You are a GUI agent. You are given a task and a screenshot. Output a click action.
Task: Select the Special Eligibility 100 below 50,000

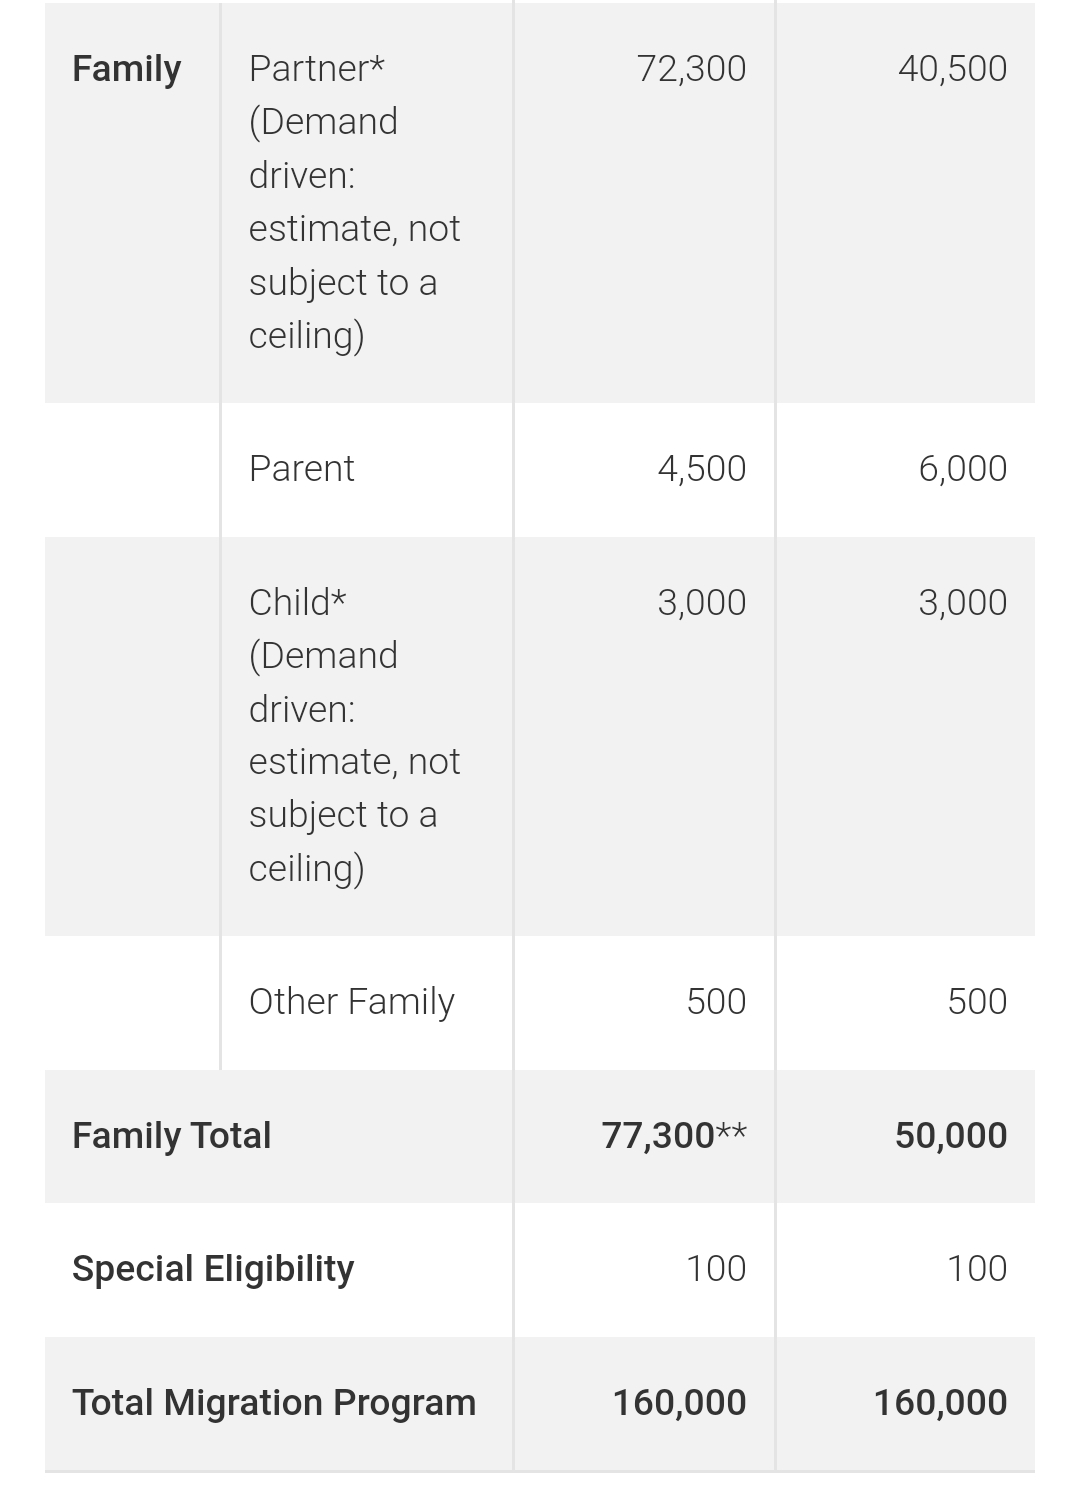point(976,1269)
